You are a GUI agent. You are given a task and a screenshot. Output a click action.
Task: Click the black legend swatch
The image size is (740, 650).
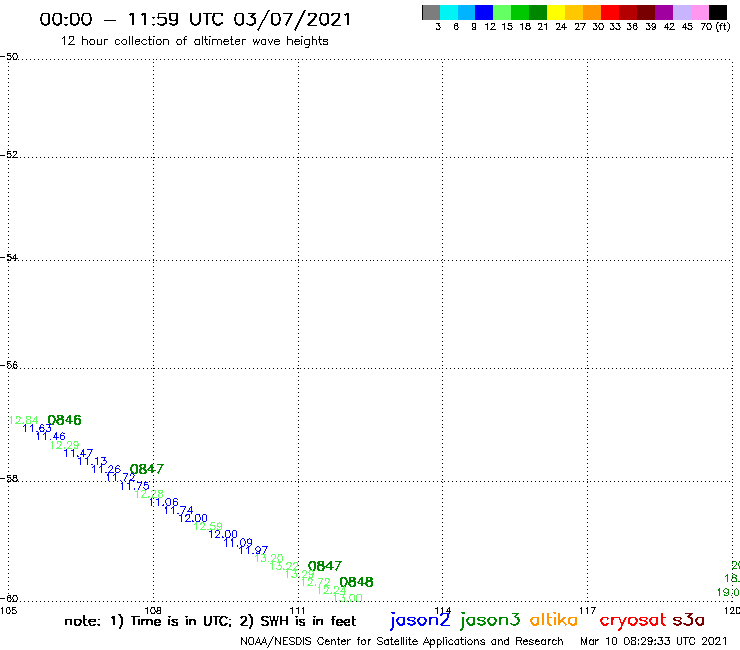point(717,13)
